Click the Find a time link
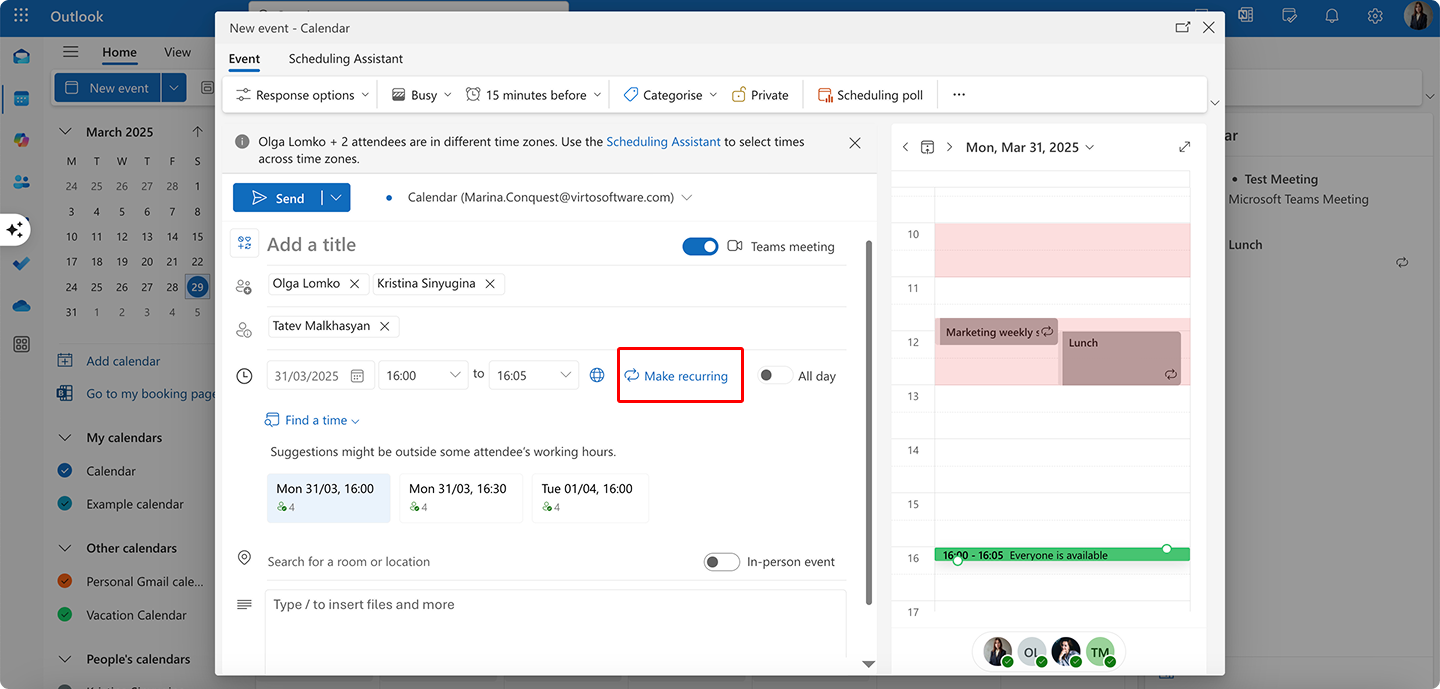Screen dimensions: 1440x689 pos(313,419)
